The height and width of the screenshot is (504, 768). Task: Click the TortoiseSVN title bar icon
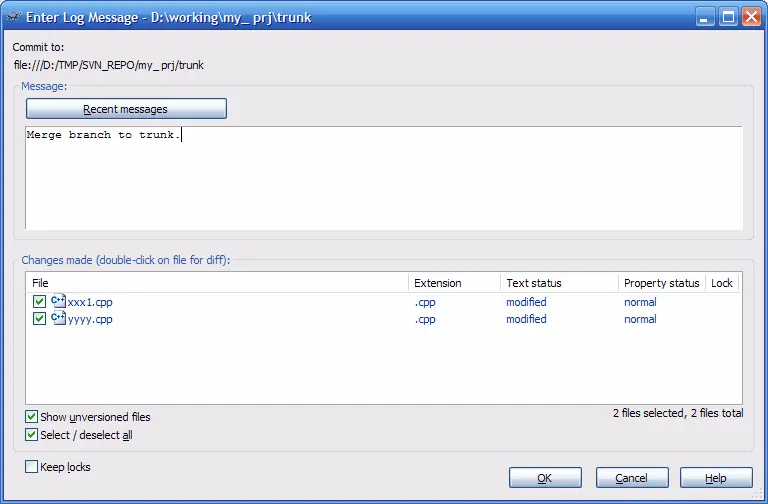(14, 17)
